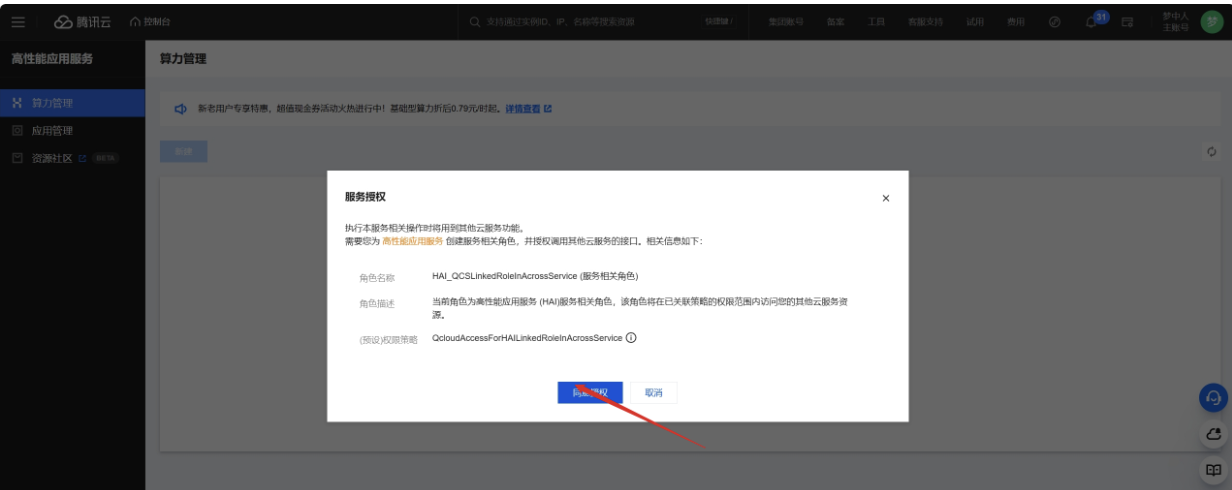The width and height of the screenshot is (1232, 490).
Task: Click the documentation book icon at bottom-right
Action: pos(1213,469)
